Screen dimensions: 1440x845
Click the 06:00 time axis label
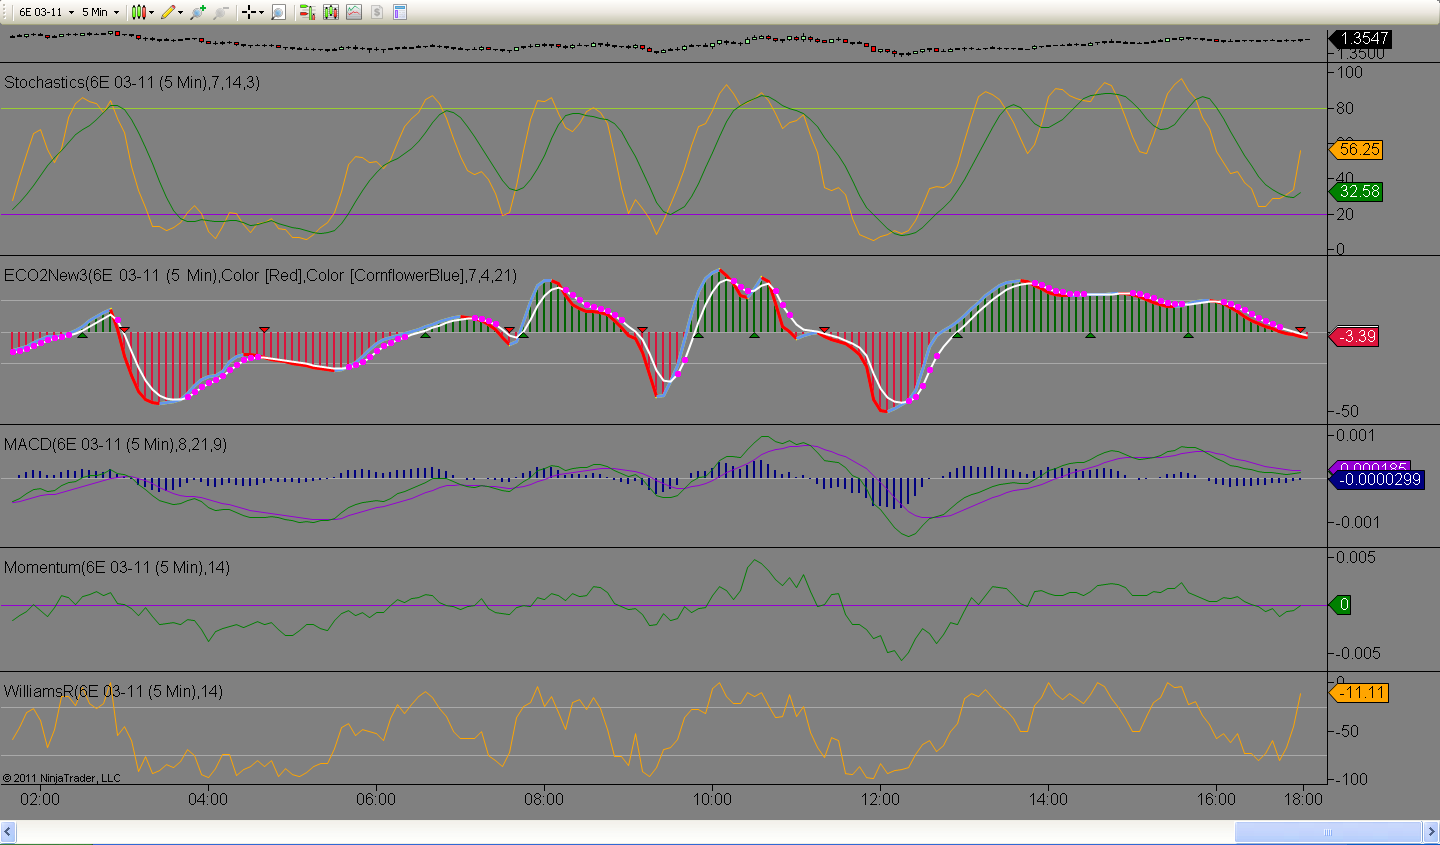click(376, 799)
